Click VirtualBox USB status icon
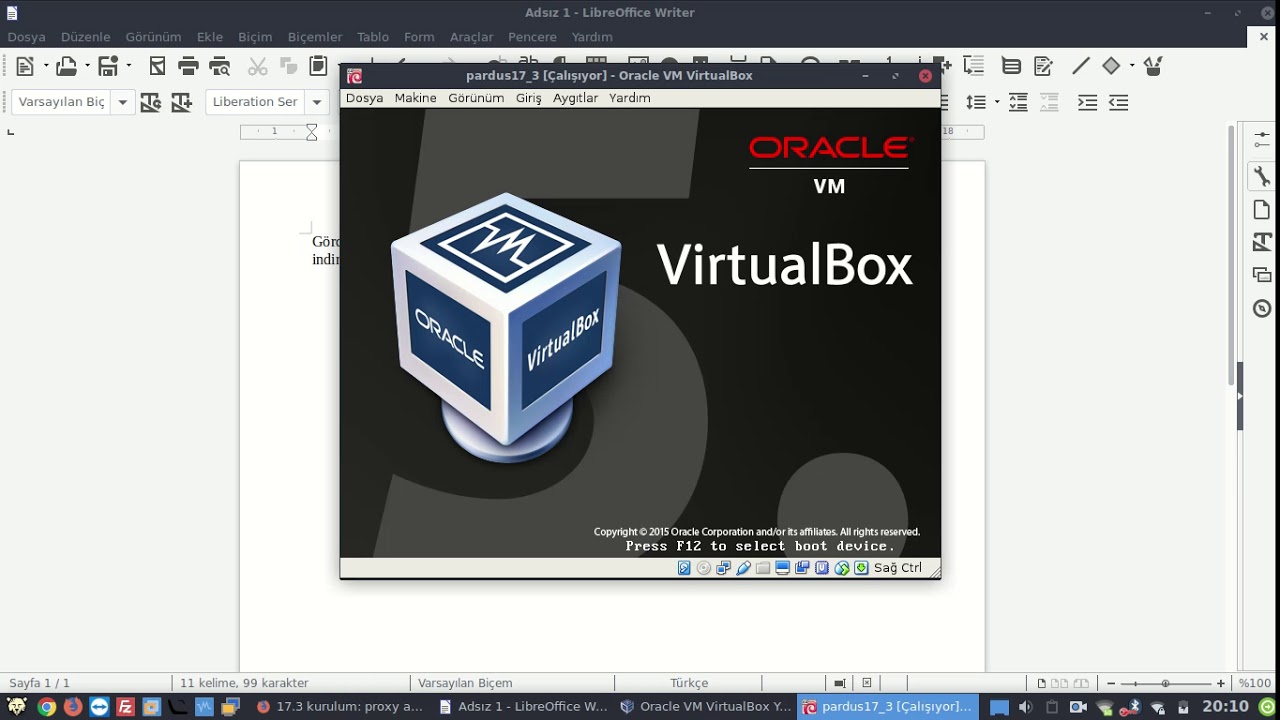This screenshot has height=720, width=1280. click(x=743, y=568)
